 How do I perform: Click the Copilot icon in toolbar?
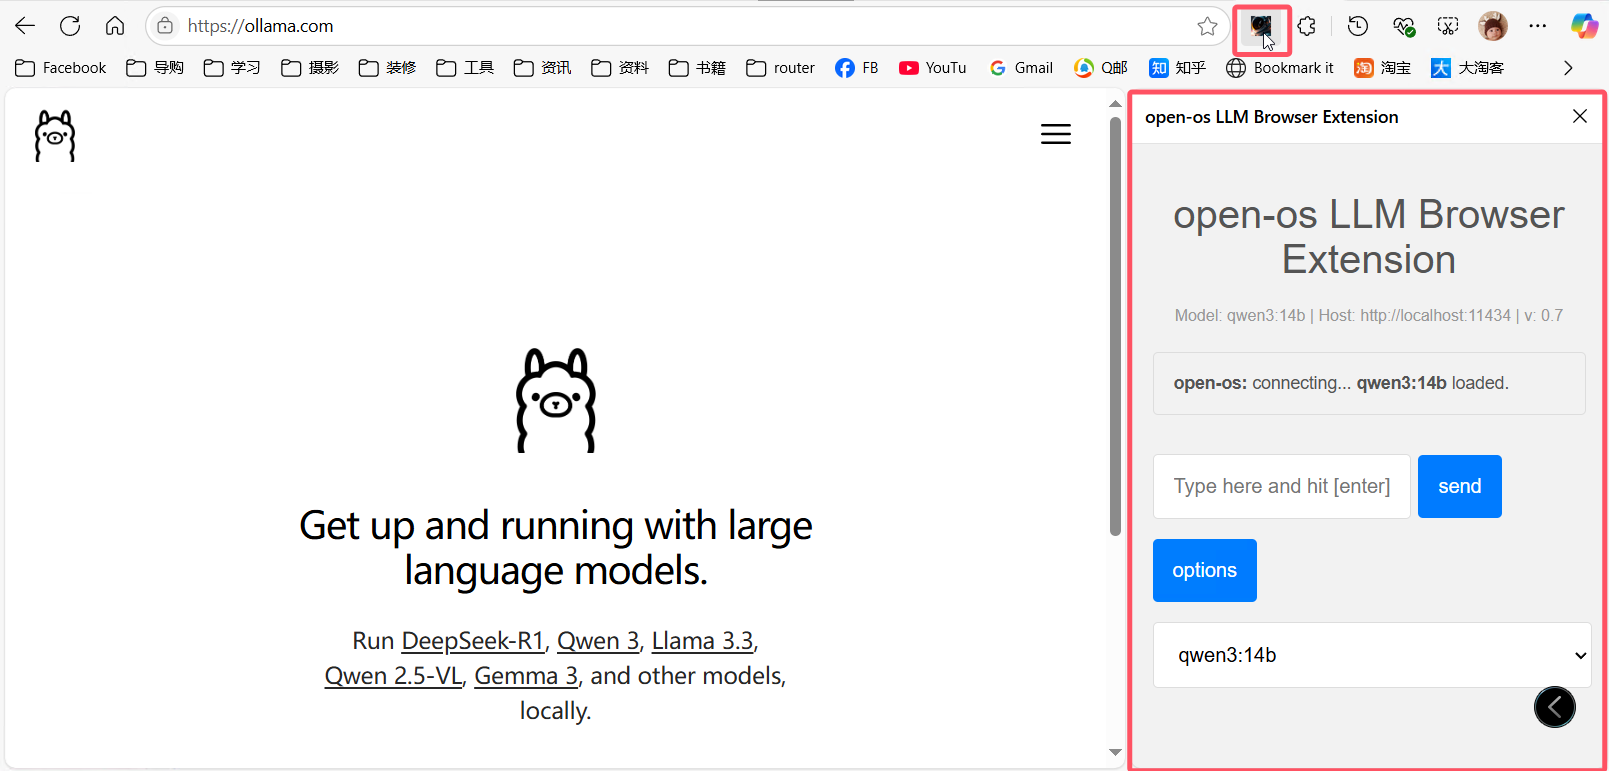(1583, 26)
